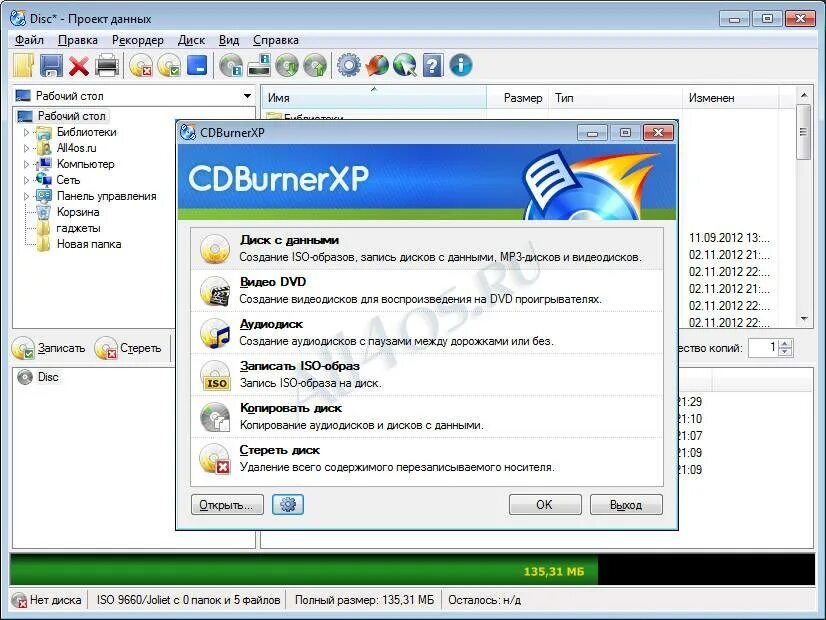This screenshot has height=620, width=826.
Task: Click burn disc toolbar icon with green check
Action: tap(169, 66)
